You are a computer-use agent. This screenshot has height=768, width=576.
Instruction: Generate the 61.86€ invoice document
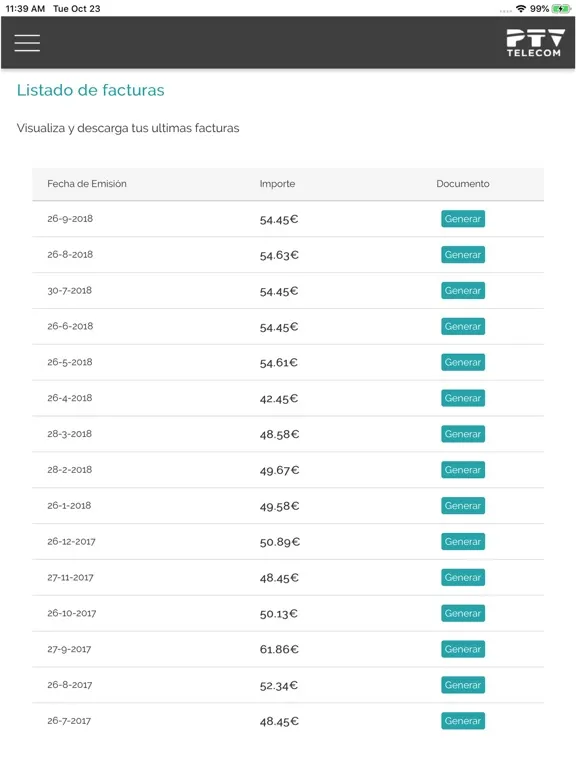[x=463, y=649]
